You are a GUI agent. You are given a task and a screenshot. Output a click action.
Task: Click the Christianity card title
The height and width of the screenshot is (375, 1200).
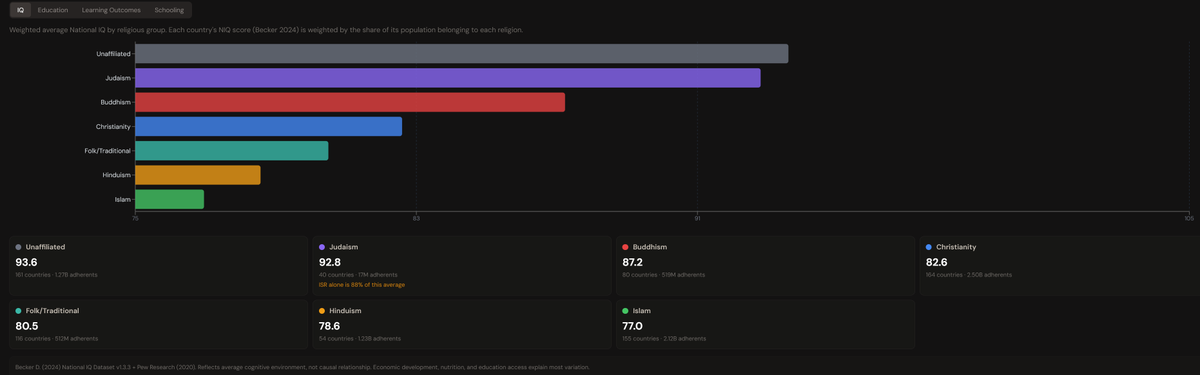pos(956,247)
